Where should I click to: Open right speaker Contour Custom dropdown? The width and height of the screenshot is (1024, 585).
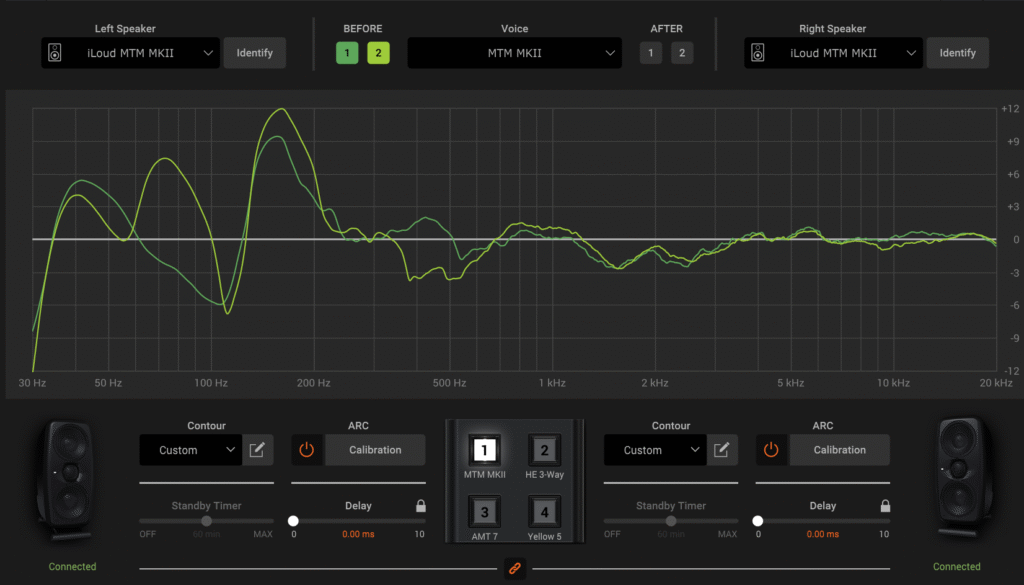pos(655,450)
